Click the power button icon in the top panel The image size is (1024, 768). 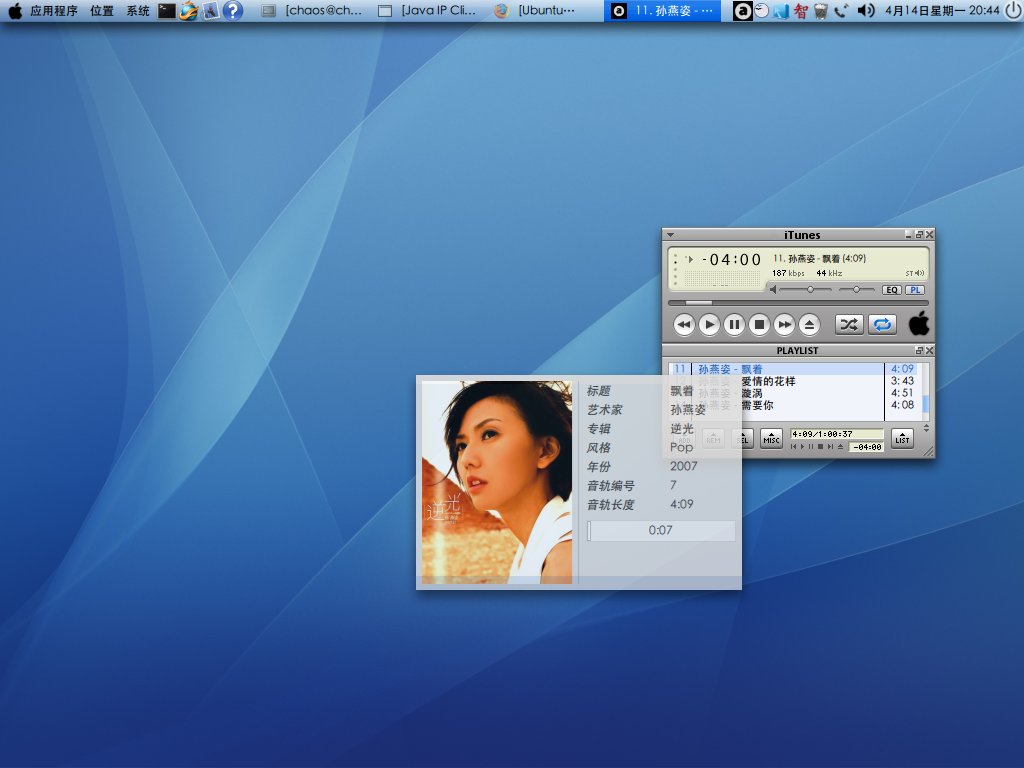(1014, 10)
